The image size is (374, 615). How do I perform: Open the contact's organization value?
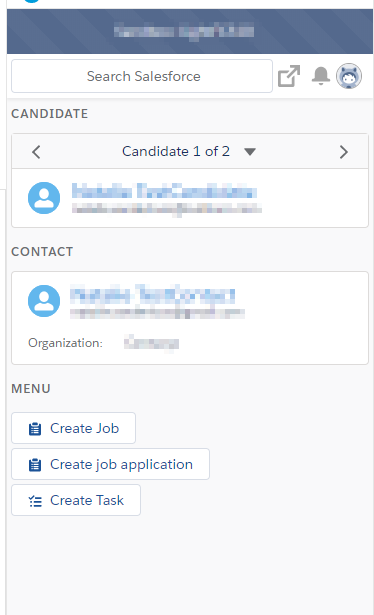tap(151, 343)
